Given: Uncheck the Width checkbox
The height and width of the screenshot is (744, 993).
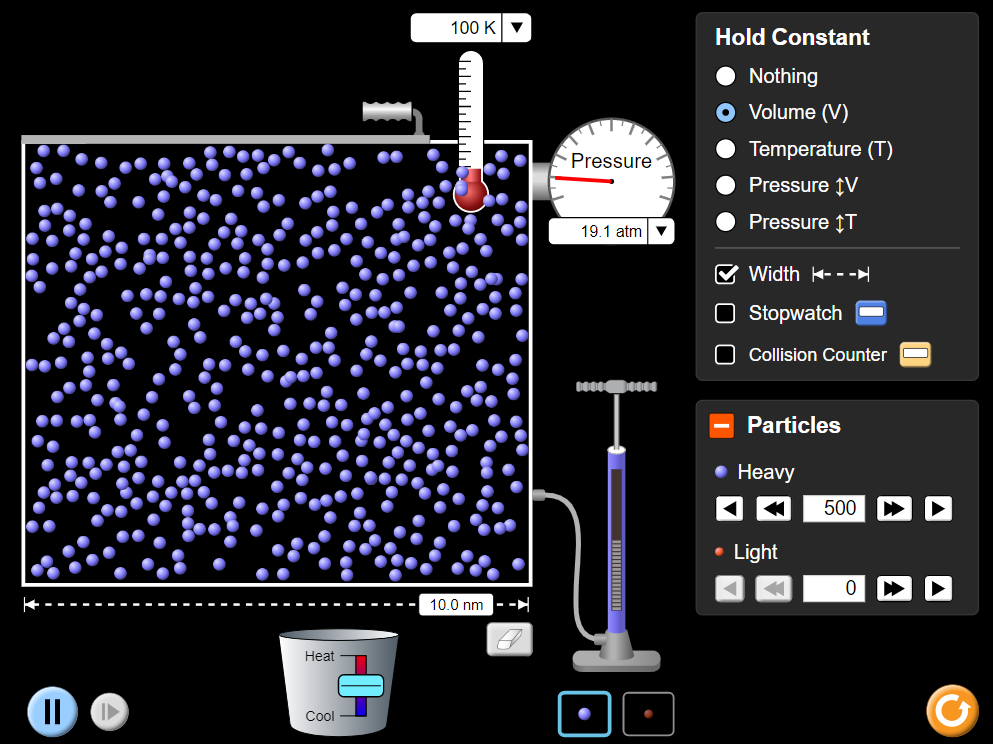Looking at the screenshot, I should click(726, 274).
